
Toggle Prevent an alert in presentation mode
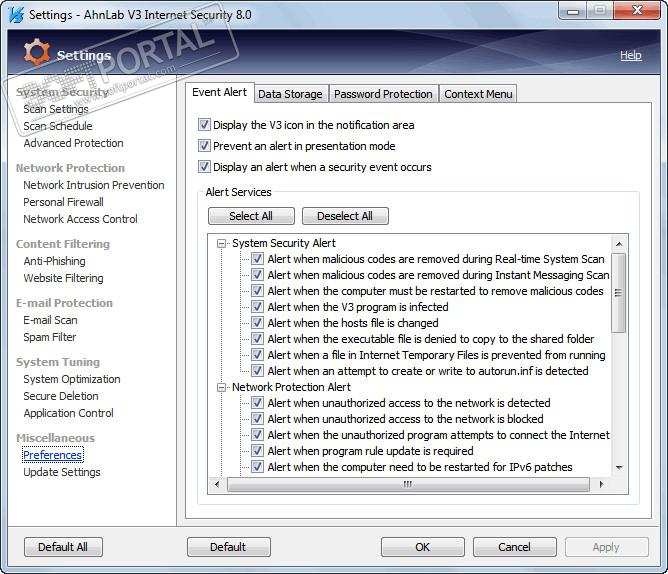coord(204,146)
